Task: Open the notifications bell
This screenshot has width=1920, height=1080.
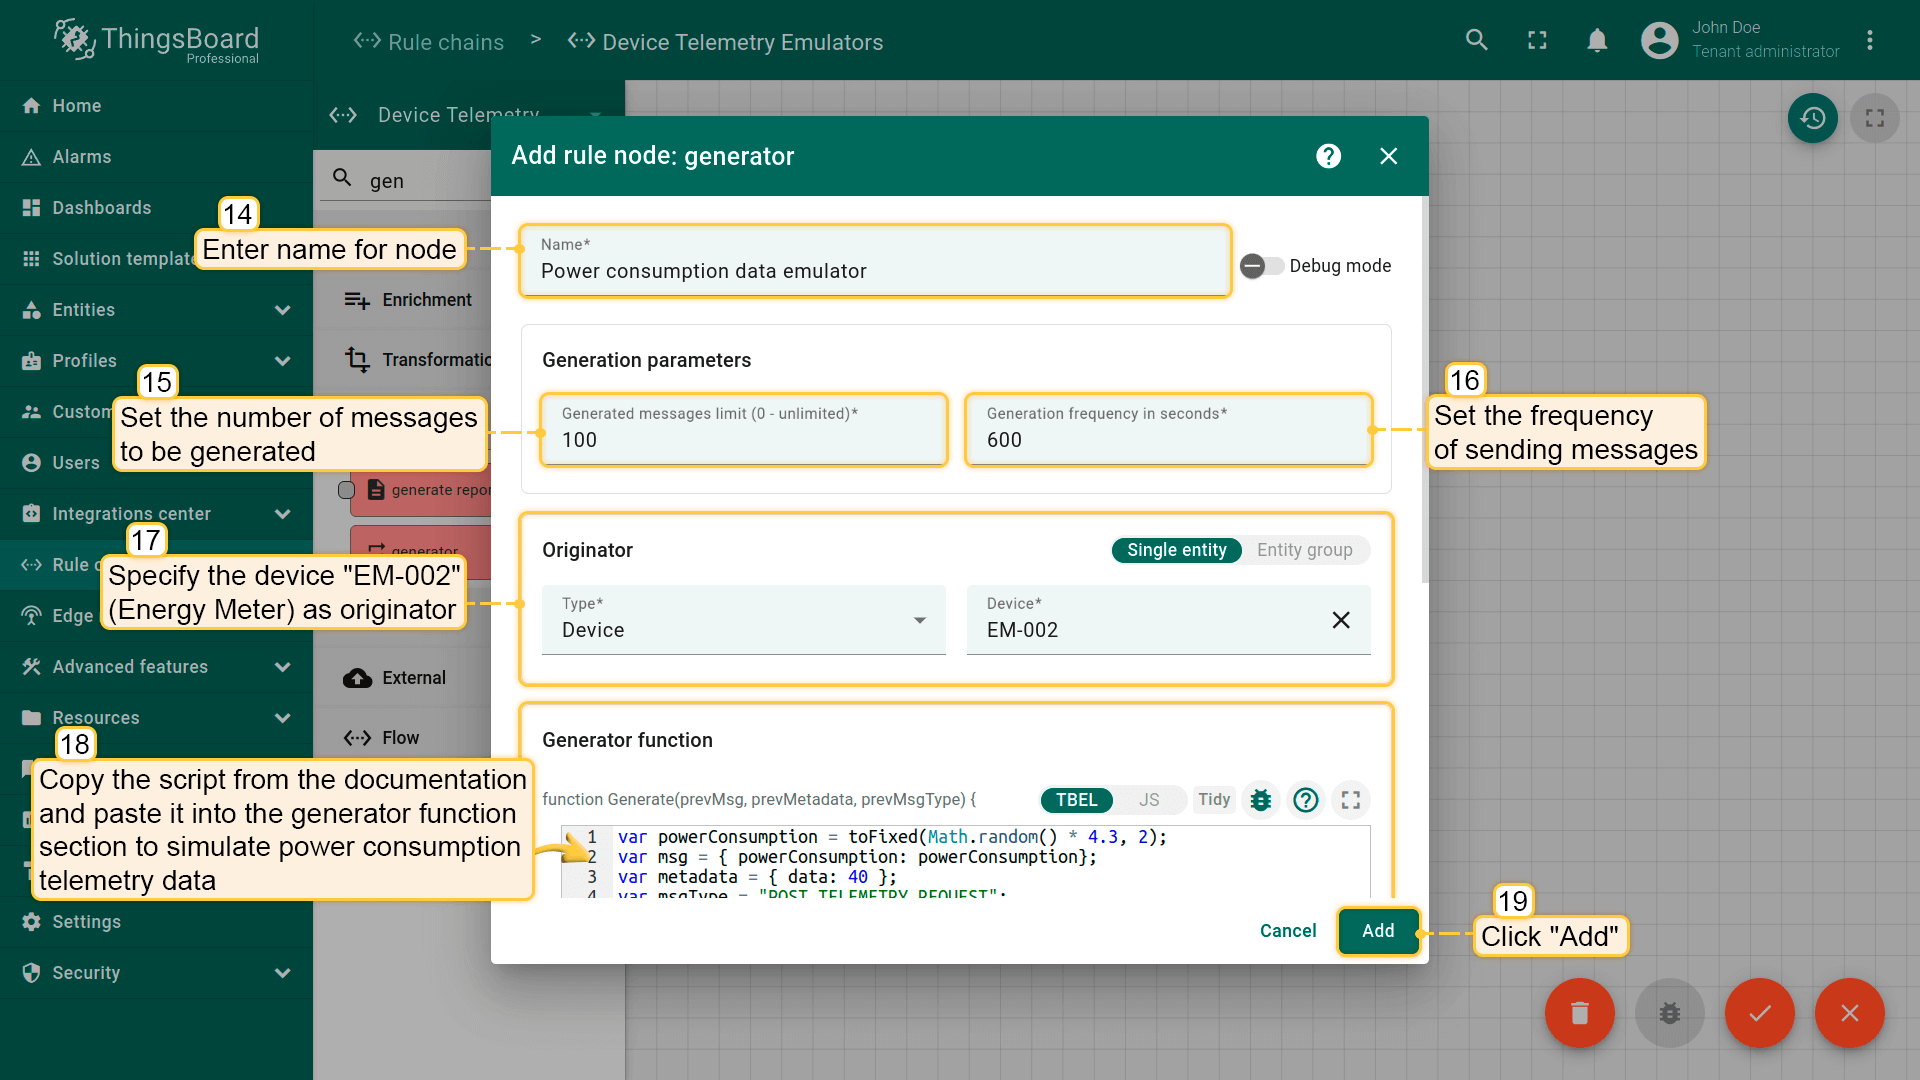Action: click(1597, 41)
